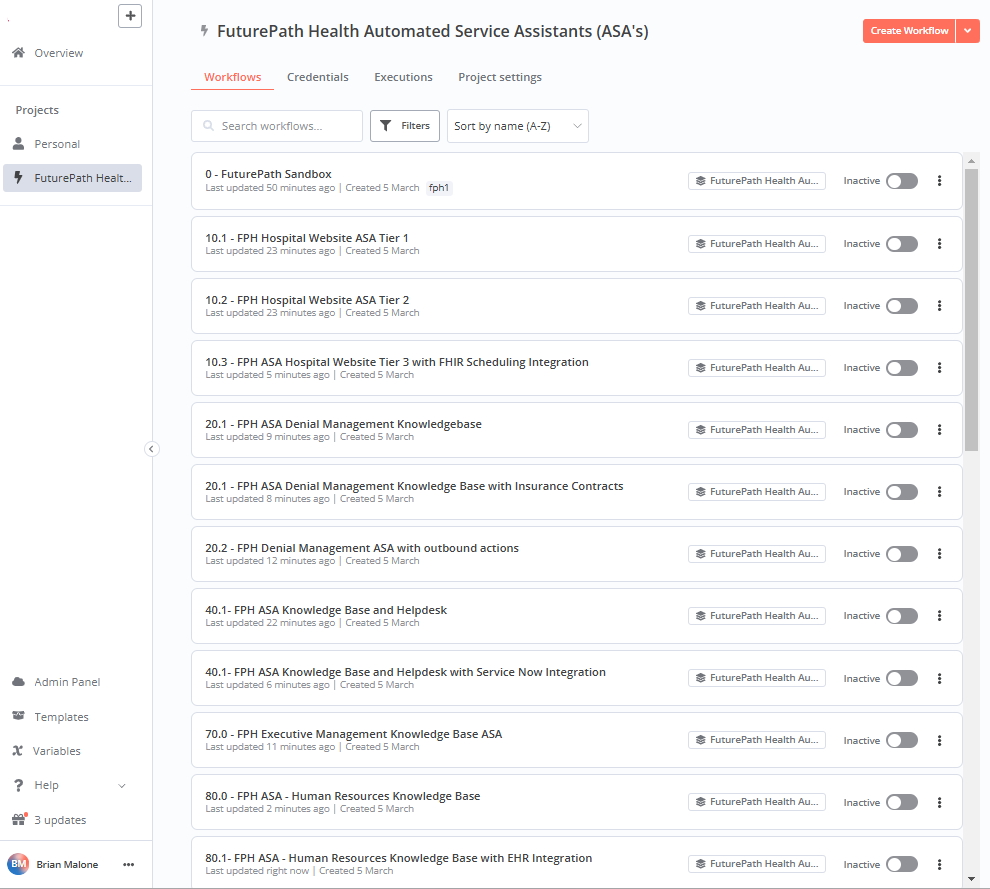
Task: Open the Templates icon in the sidebar
Action: (x=19, y=716)
